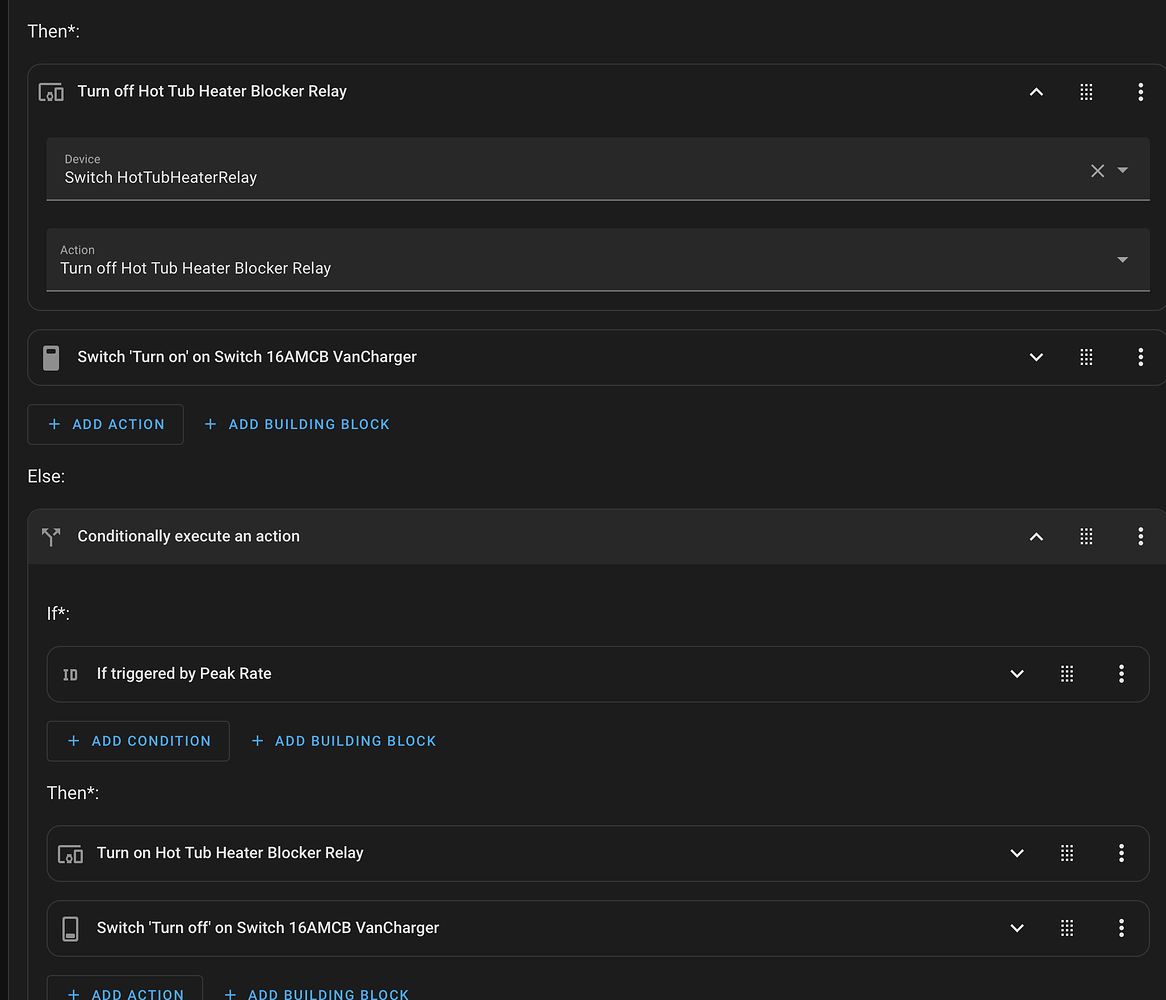The height and width of the screenshot is (1000, 1166).
Task: Click the drag handle on the Conditionally execute card
Action: tap(1086, 536)
